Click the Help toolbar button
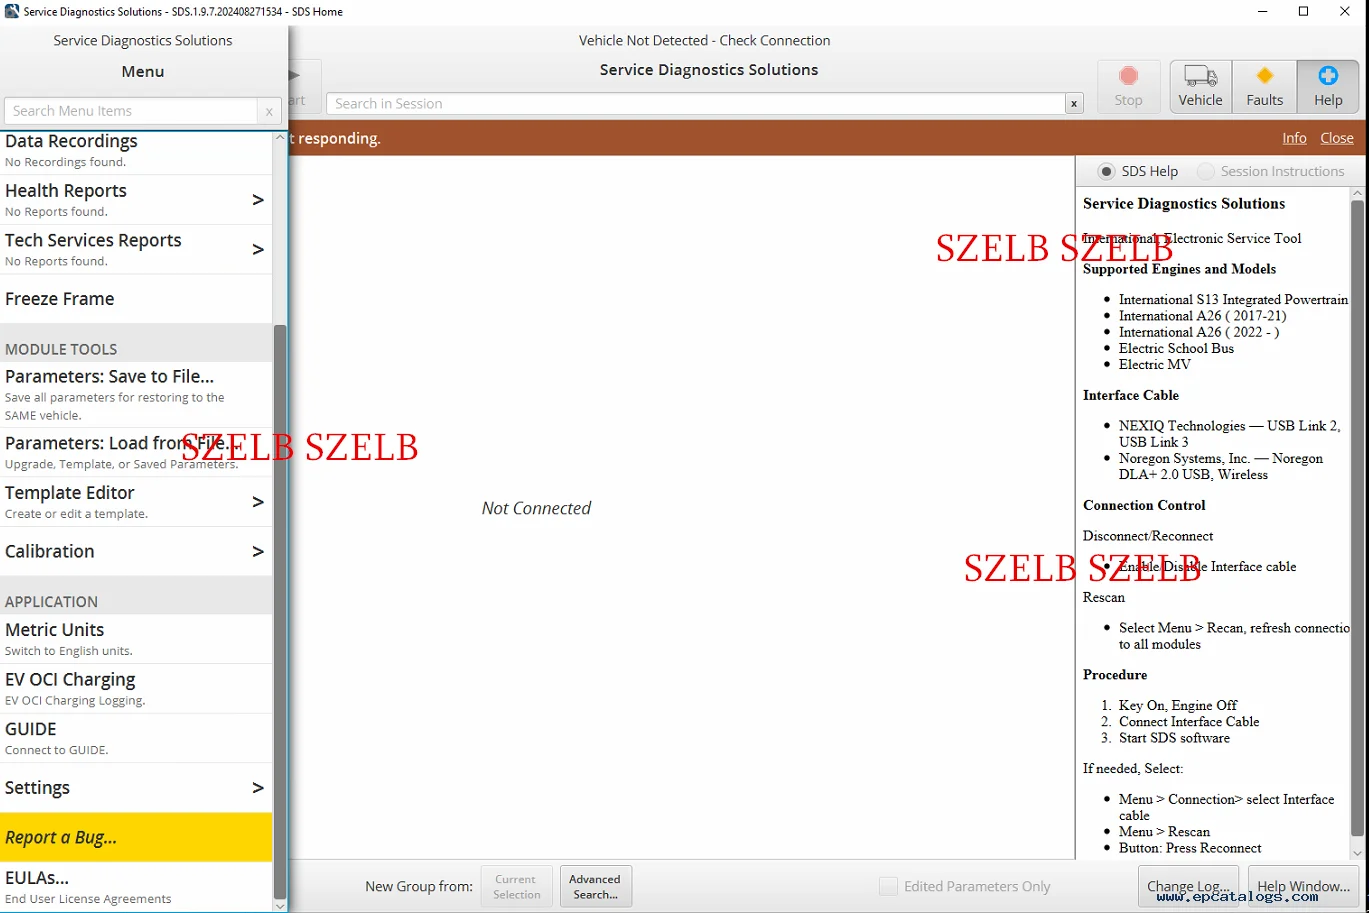The width and height of the screenshot is (1369, 913). [x=1328, y=86]
